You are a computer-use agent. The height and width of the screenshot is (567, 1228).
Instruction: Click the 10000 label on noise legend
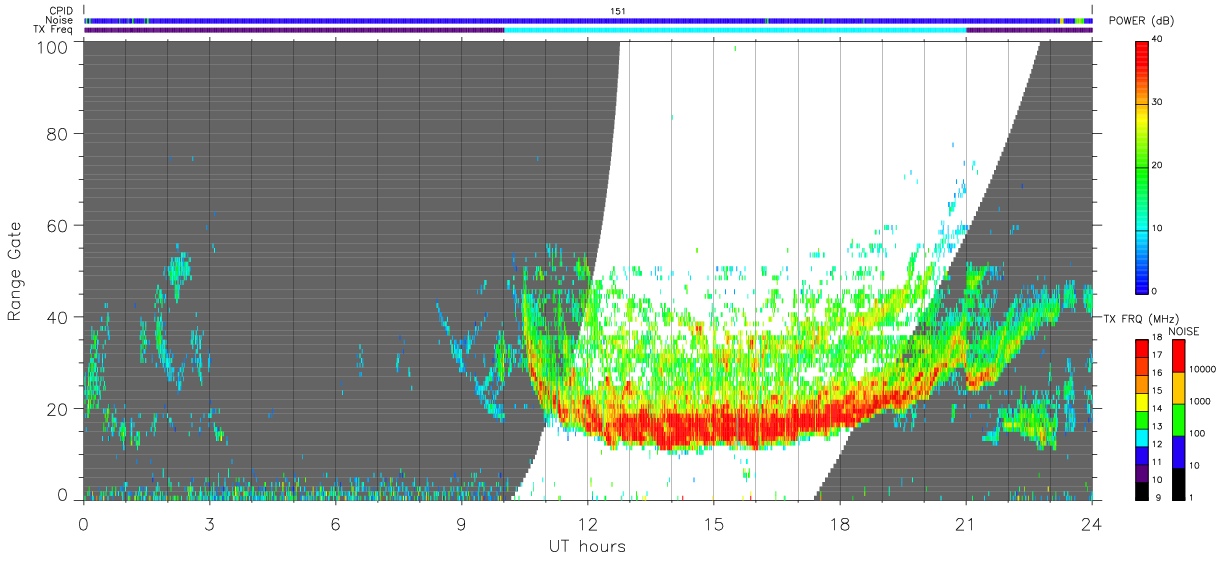[1204, 369]
